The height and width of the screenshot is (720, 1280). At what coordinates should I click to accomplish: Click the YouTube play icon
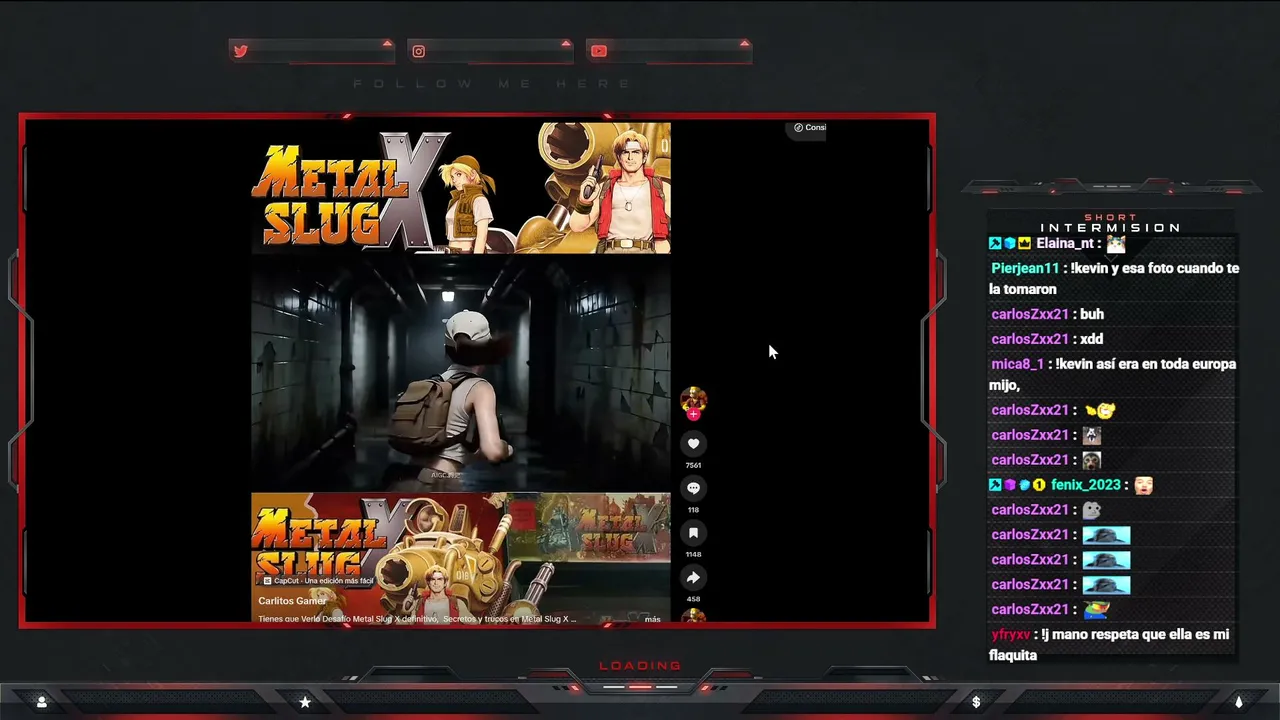(x=598, y=51)
